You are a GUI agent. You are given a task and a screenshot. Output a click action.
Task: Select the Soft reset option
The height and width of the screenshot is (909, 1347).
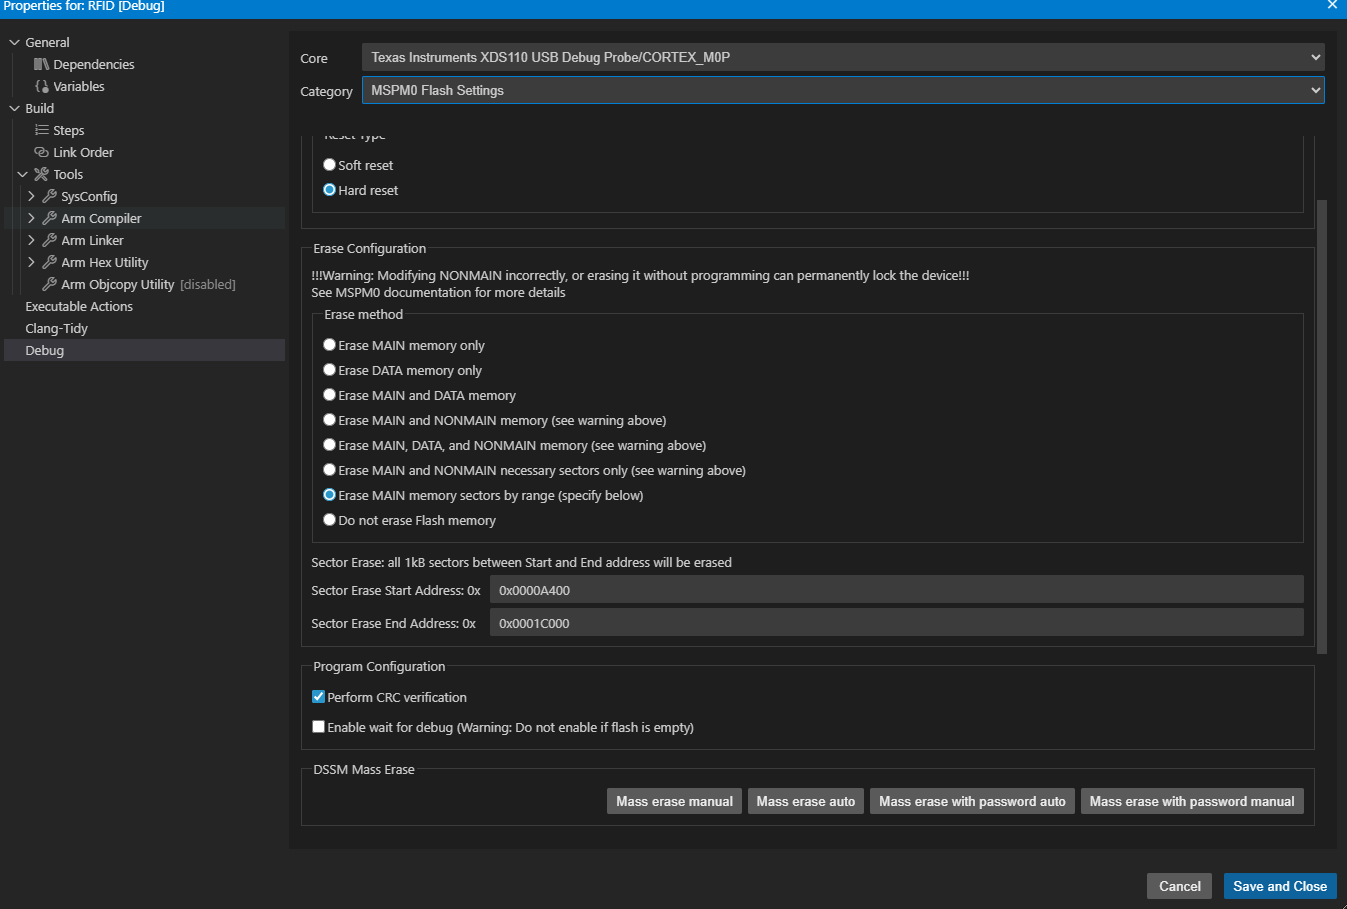coord(329,165)
